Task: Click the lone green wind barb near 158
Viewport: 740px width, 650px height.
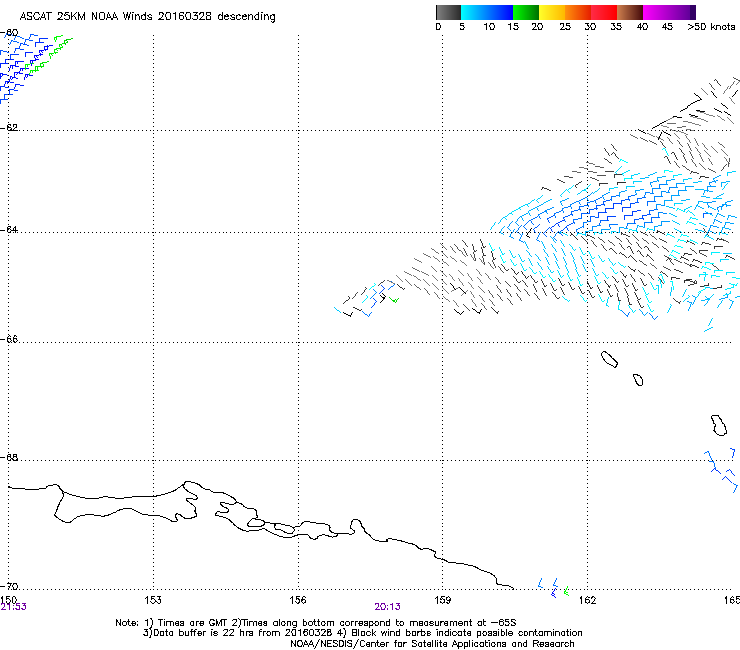Action: tap(394, 299)
